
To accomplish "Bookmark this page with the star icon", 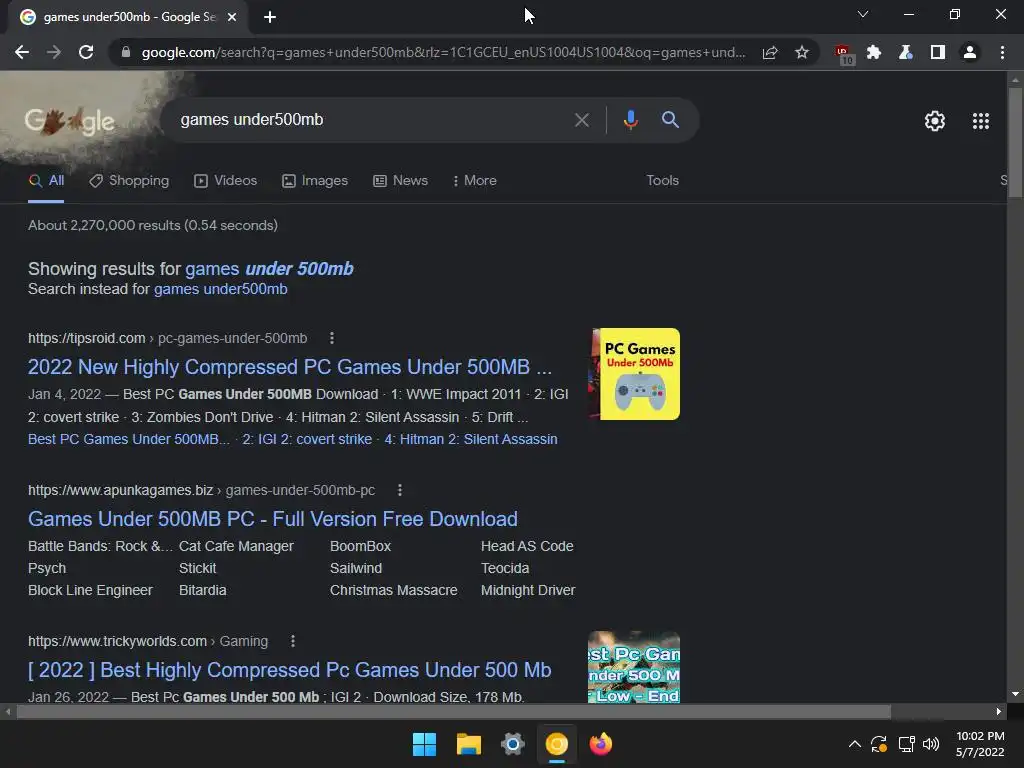I will point(802,52).
